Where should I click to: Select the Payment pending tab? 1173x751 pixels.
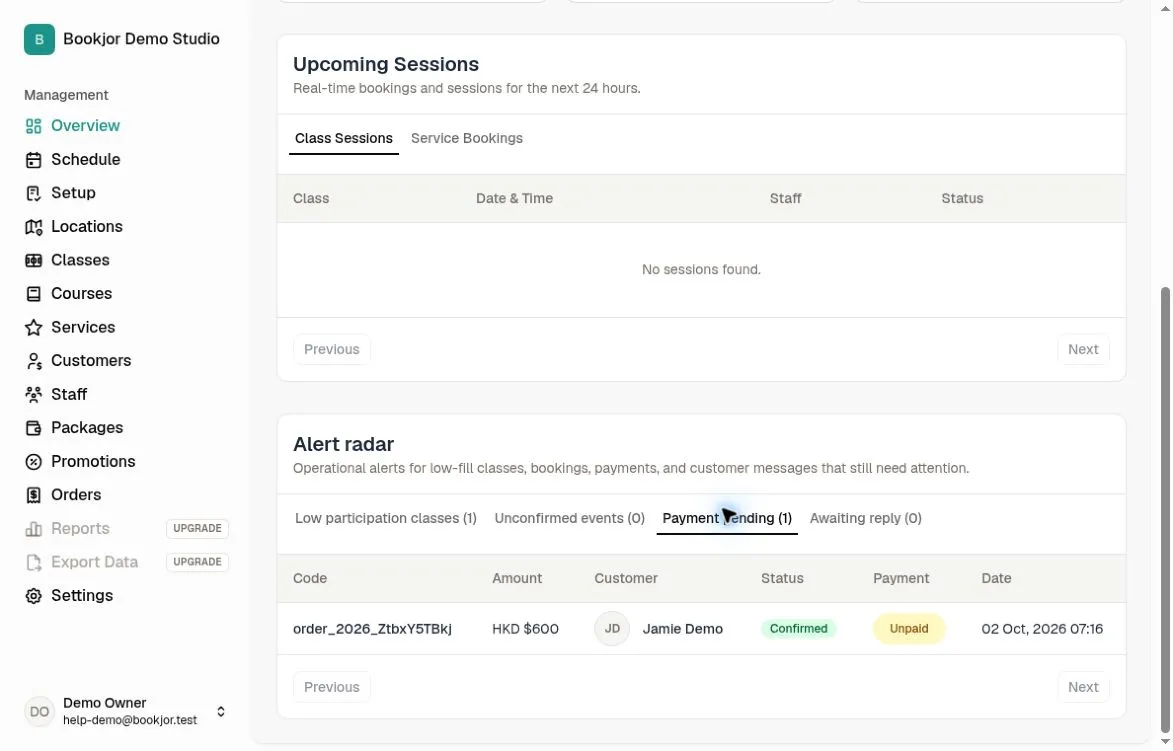tap(726, 518)
